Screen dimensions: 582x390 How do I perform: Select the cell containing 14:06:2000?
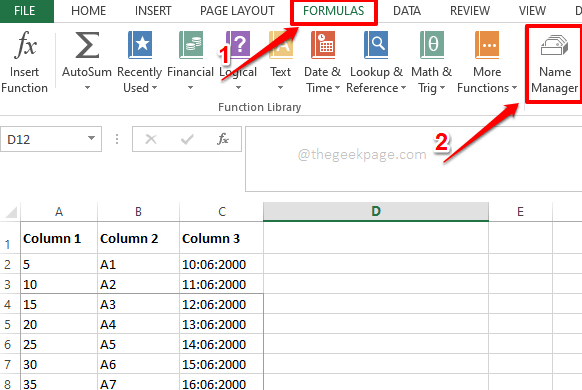[x=222, y=344]
